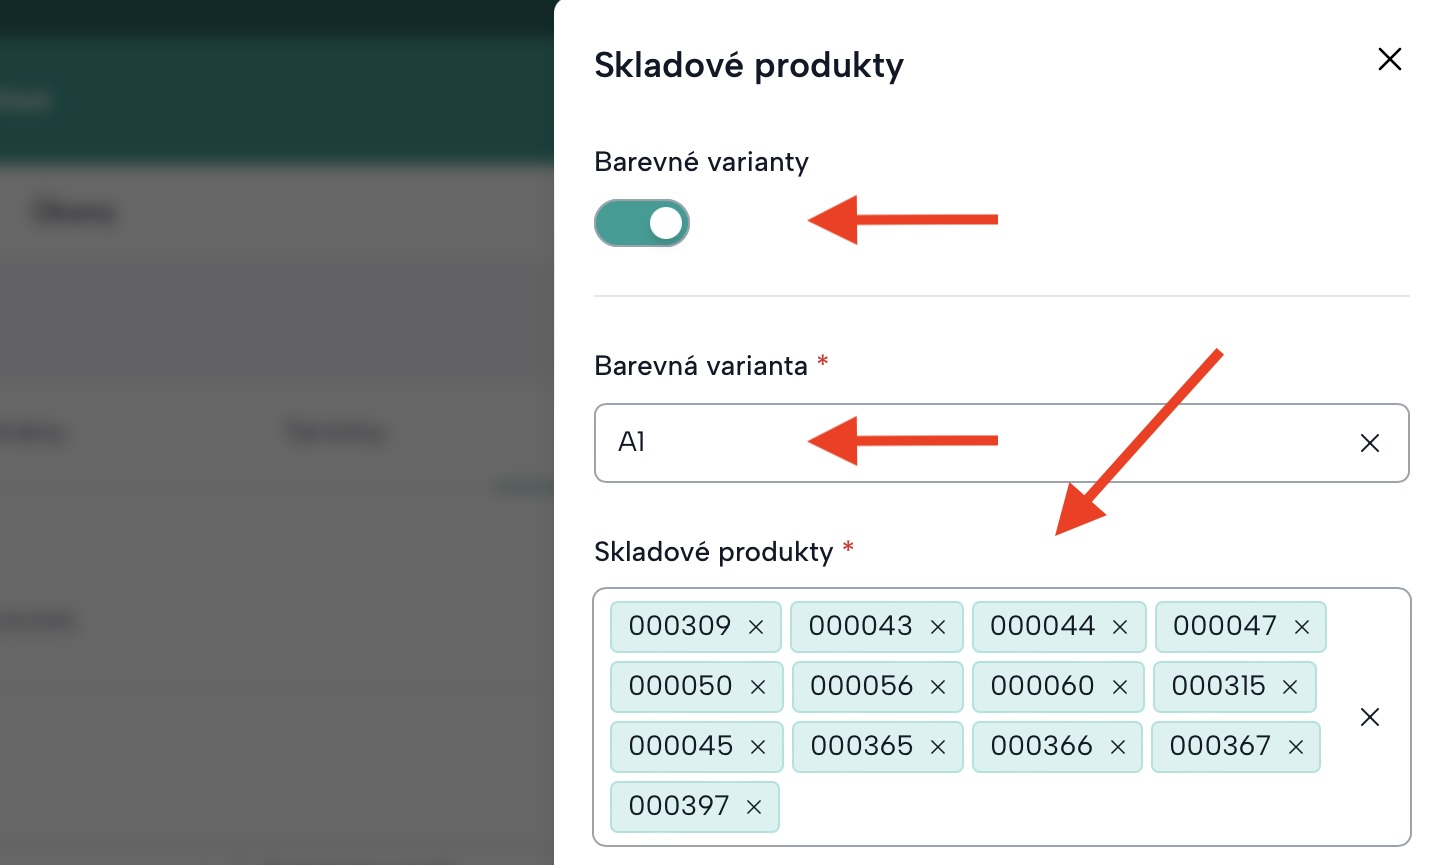Close the Skladové produkty panel
Viewport: 1438px width, 865px height.
[1389, 59]
